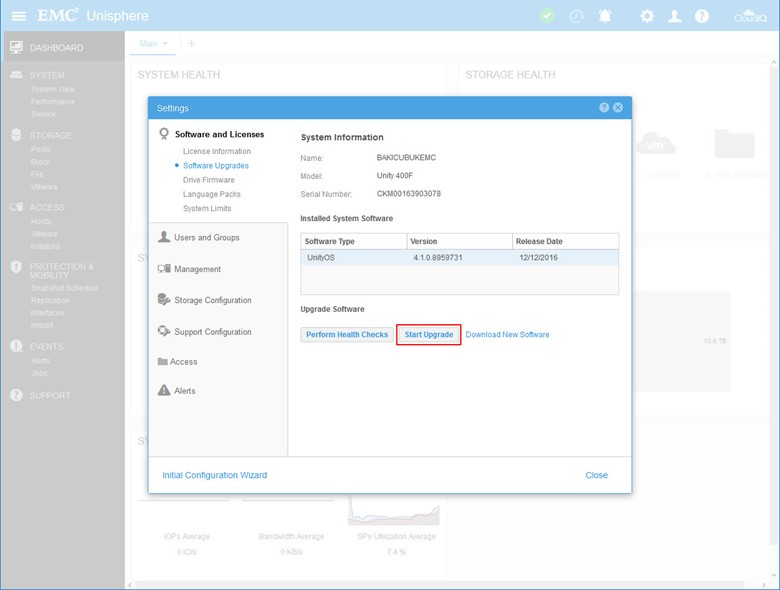Screen dimensions: 780x590
Task: Sort by Release Date column header
Action: (566, 241)
